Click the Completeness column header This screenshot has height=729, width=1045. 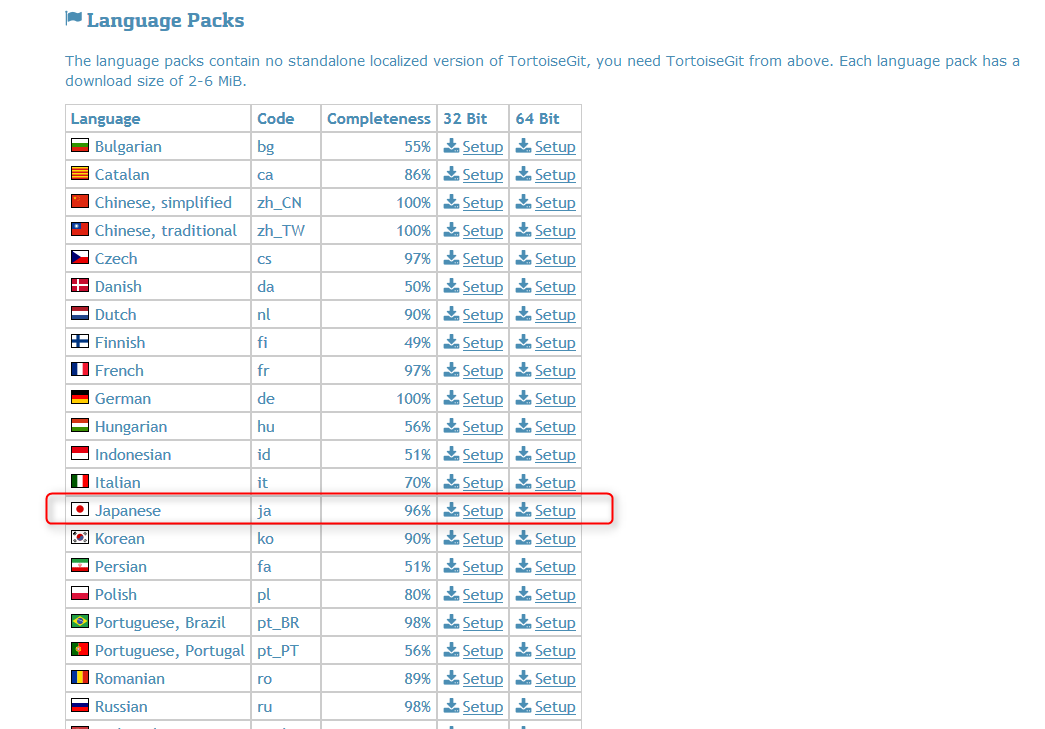[x=378, y=119]
